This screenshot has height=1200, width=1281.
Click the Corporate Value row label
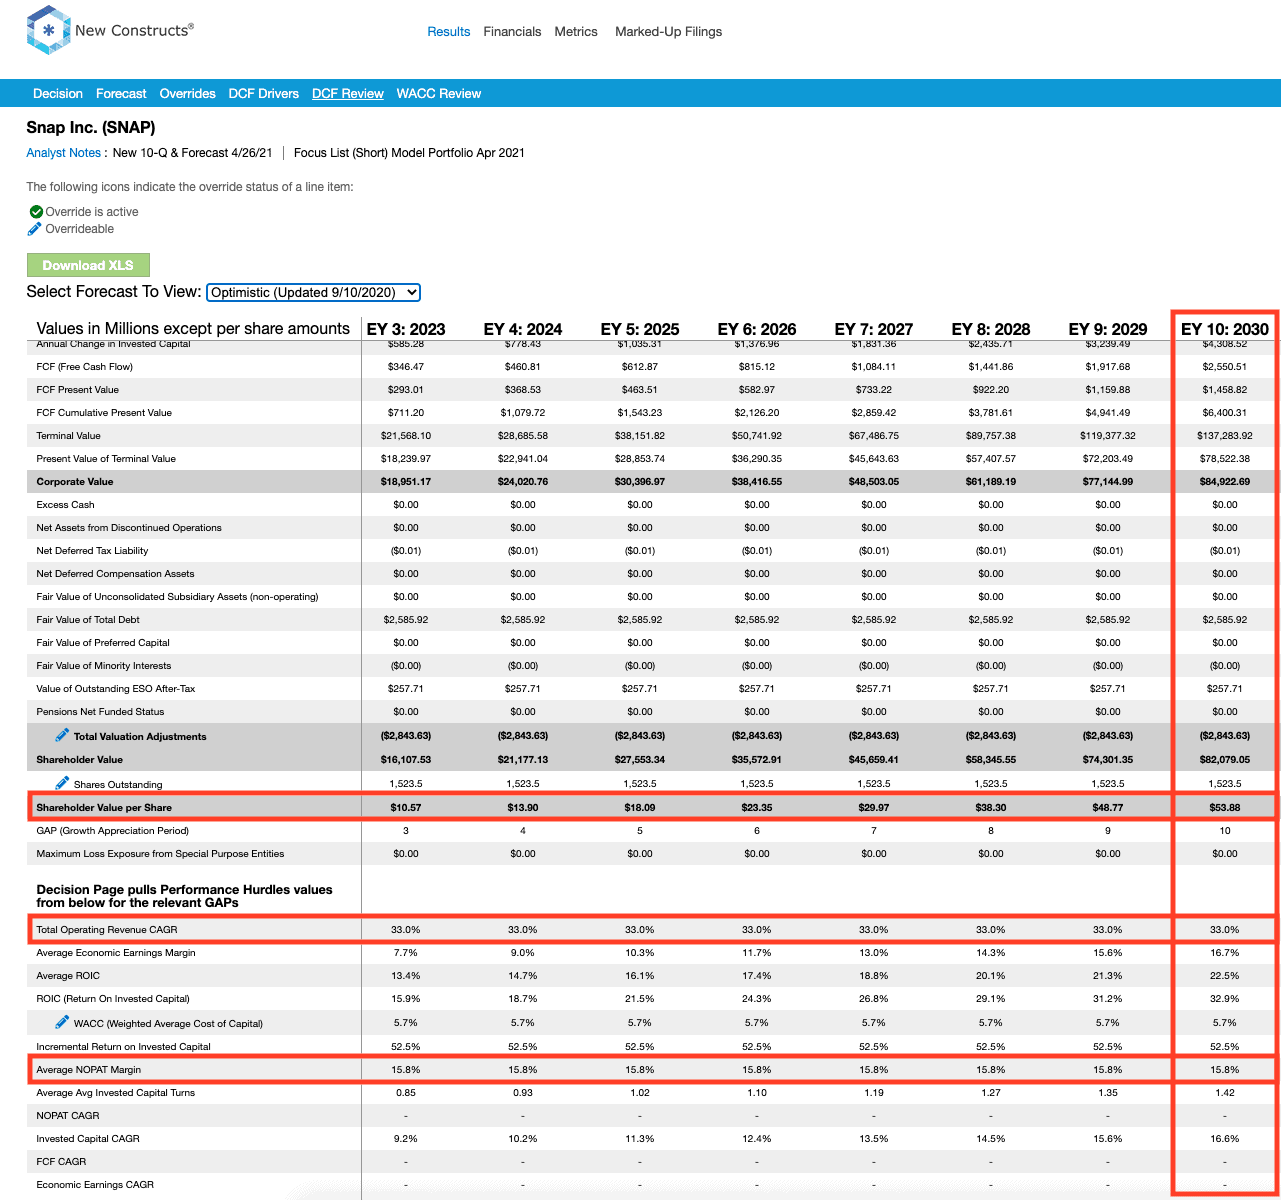pos(75,481)
